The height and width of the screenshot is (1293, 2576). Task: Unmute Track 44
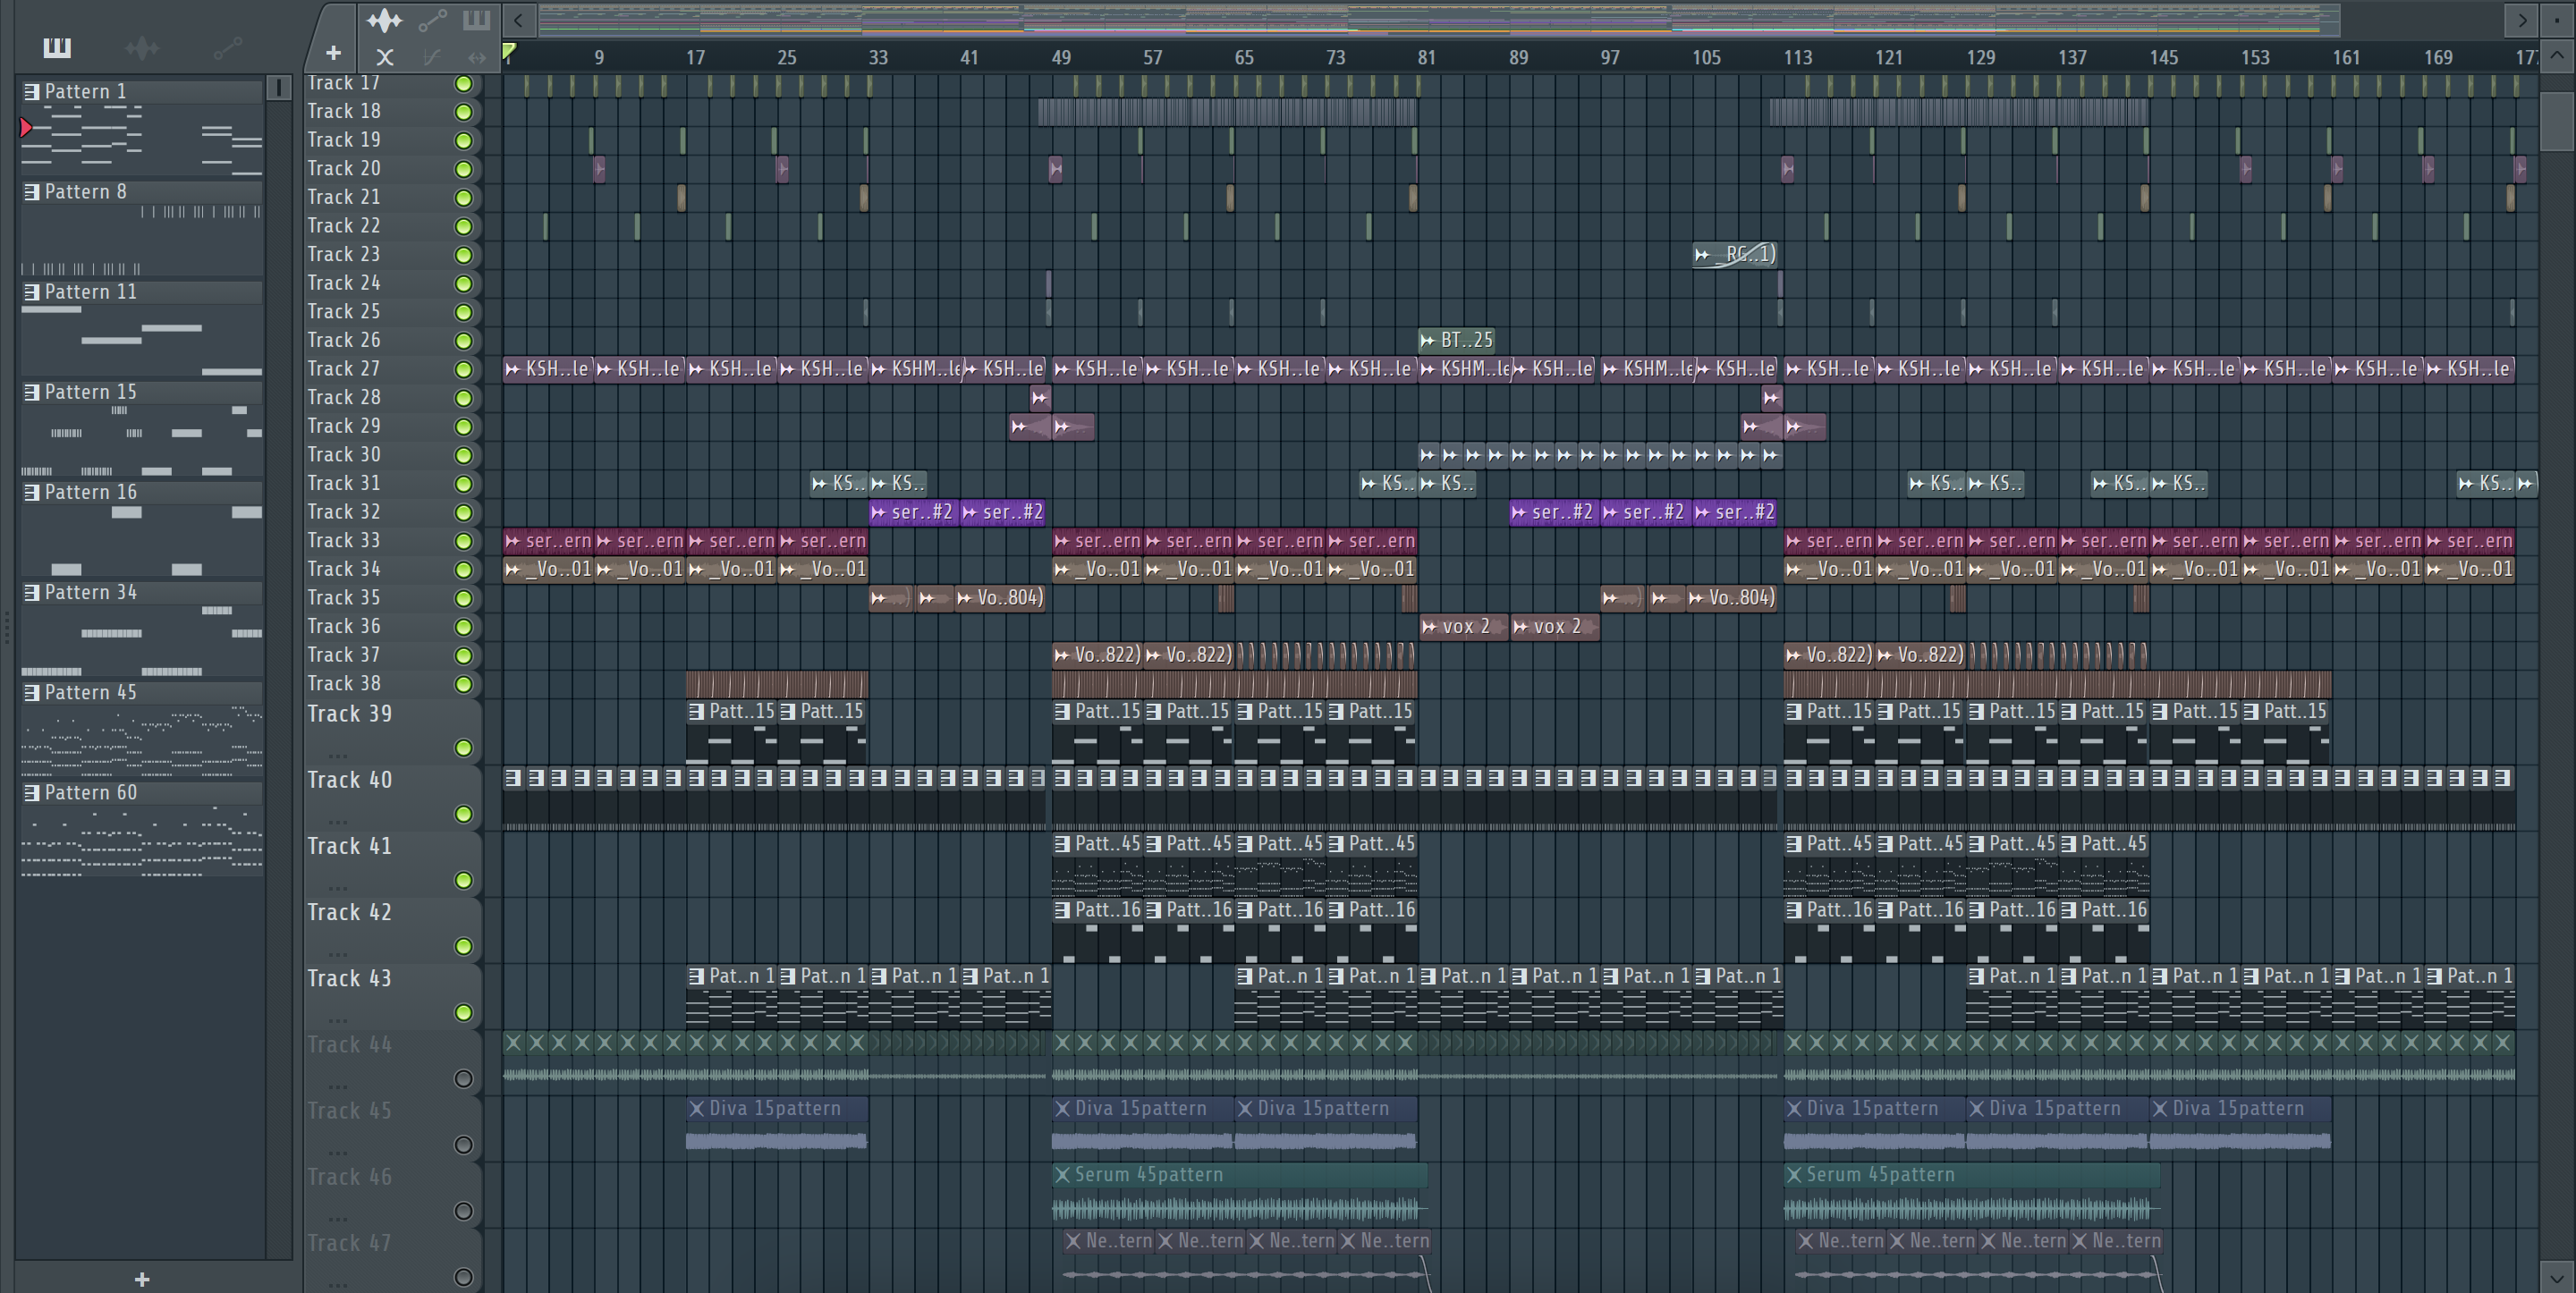(x=463, y=1079)
